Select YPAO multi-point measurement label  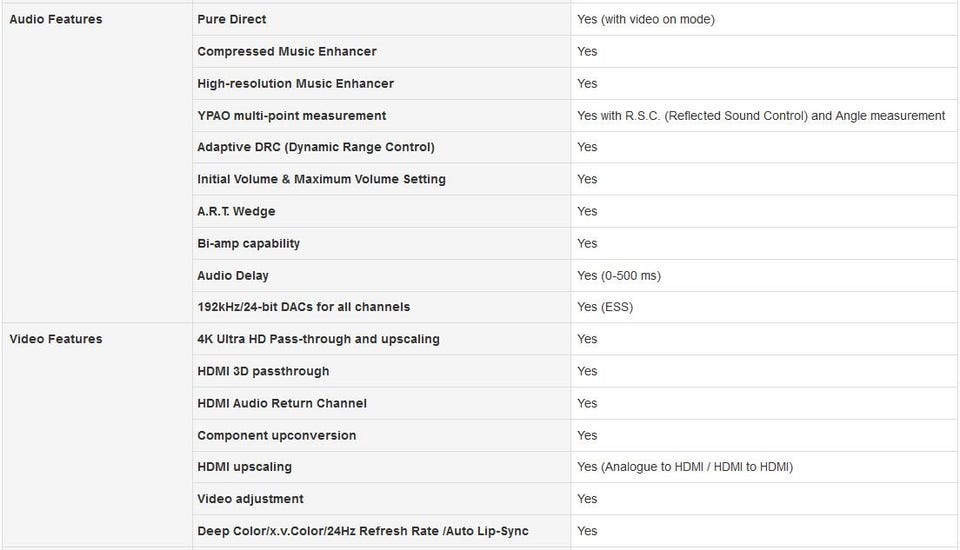292,116
